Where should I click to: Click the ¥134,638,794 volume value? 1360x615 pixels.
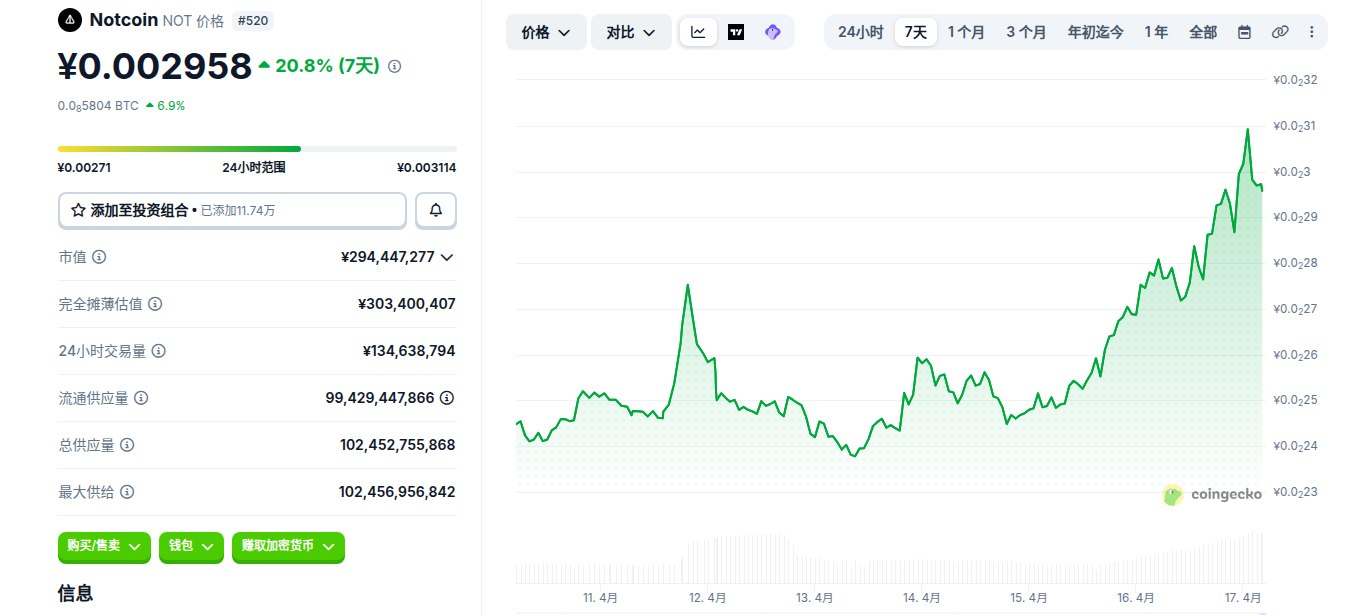(409, 351)
